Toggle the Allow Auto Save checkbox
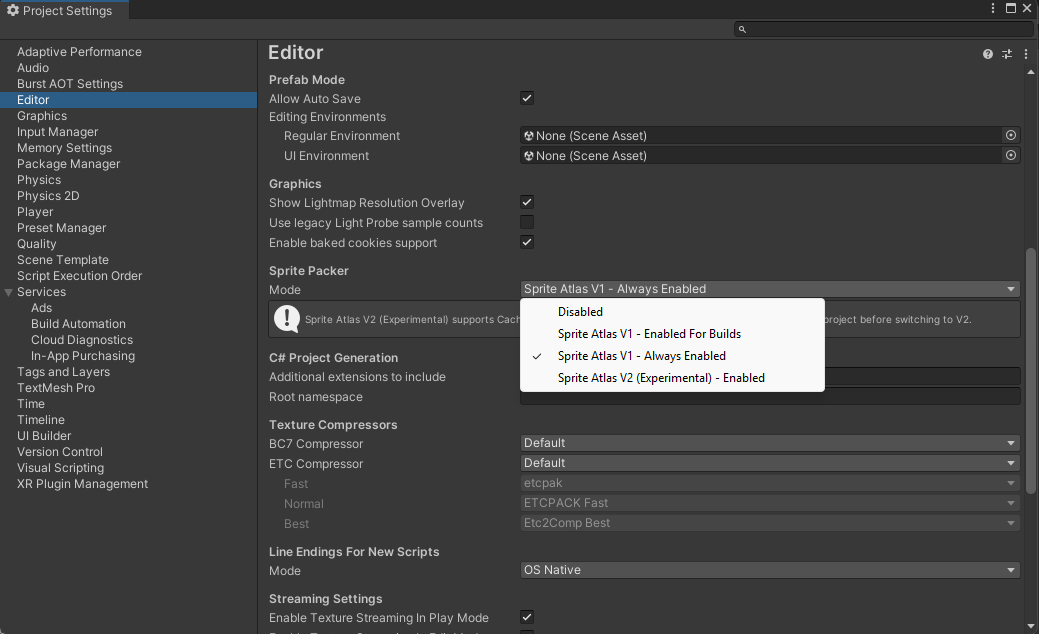1039x634 pixels. tap(527, 98)
